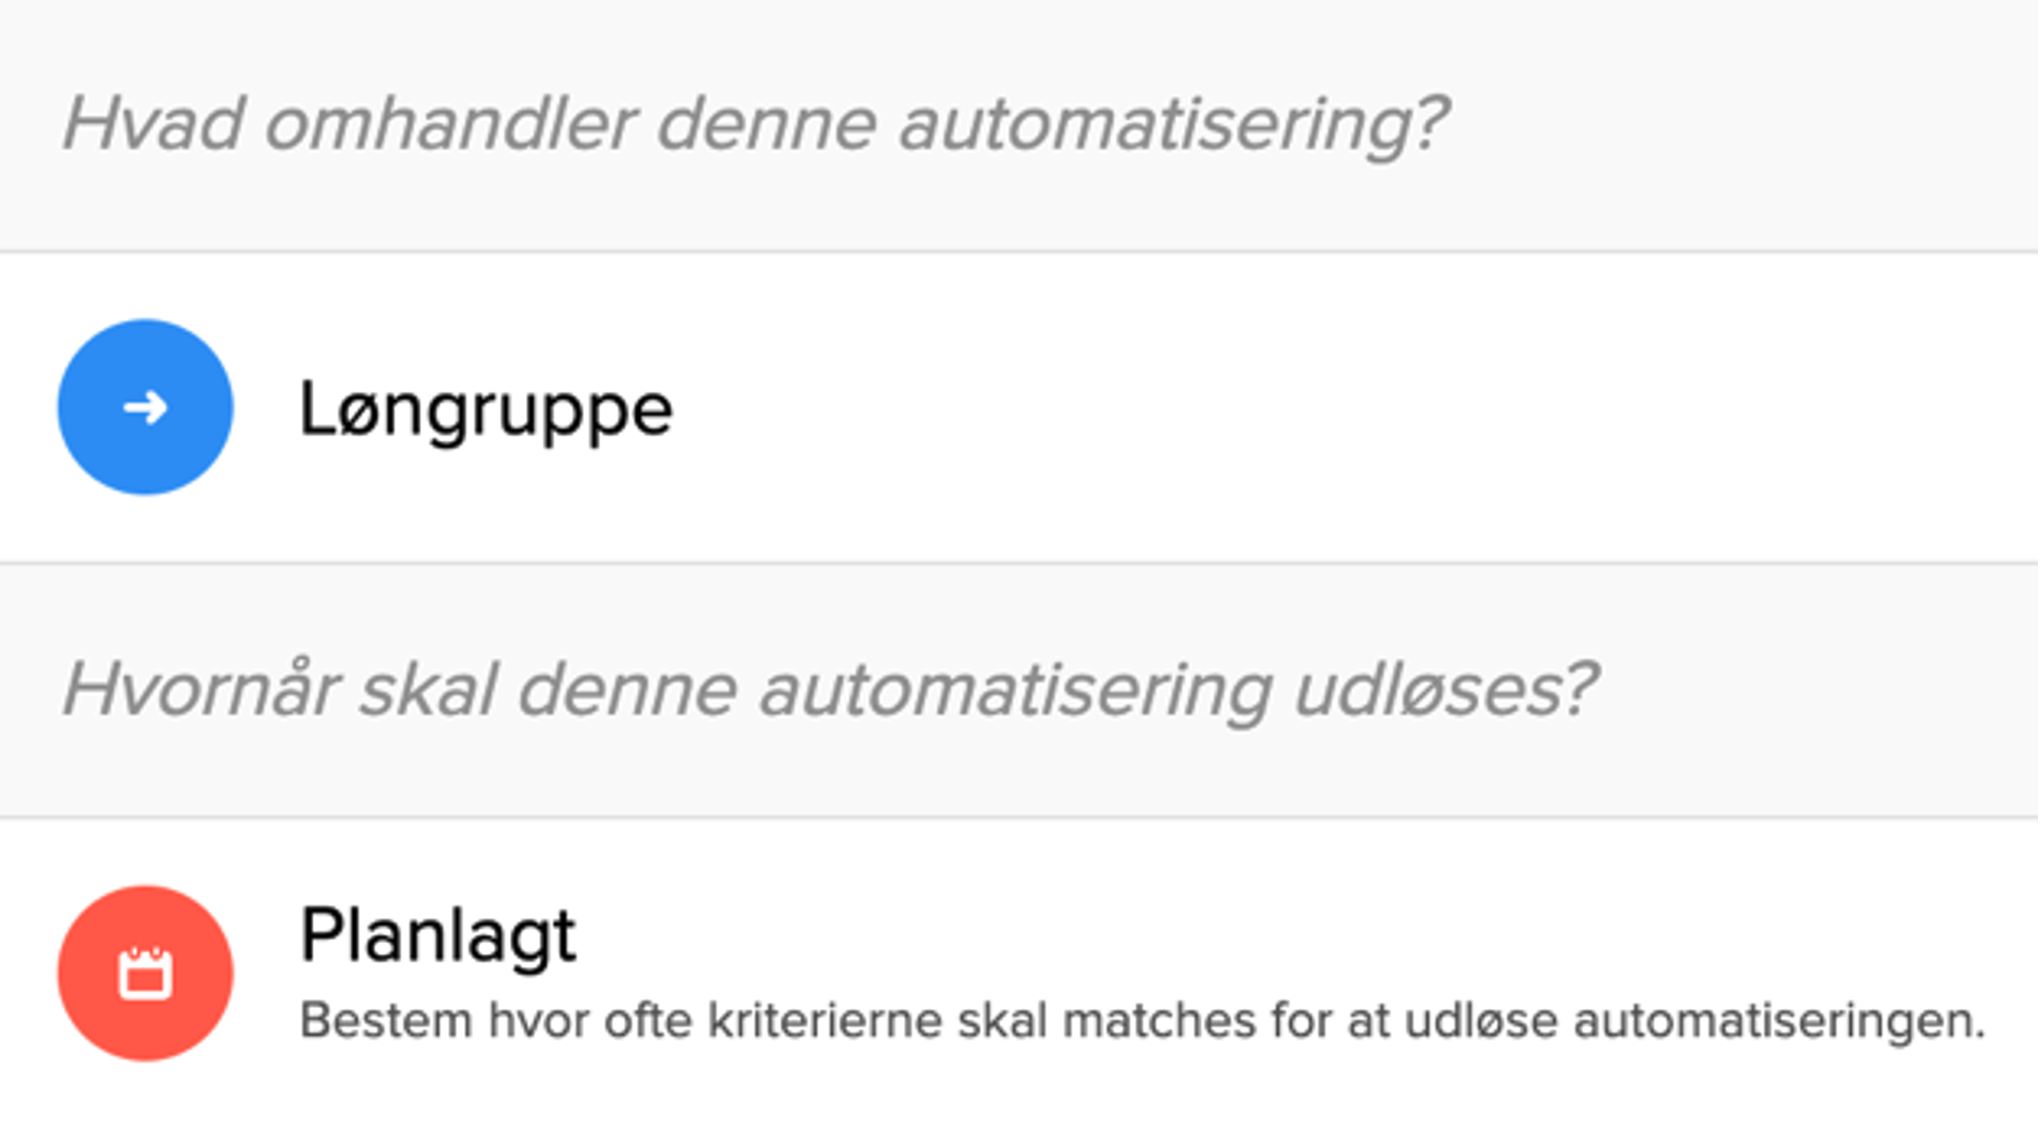Image resolution: width=2040 pixels, height=1122 pixels.
Task: Click the description text under Planlagt
Action: point(1142,1021)
